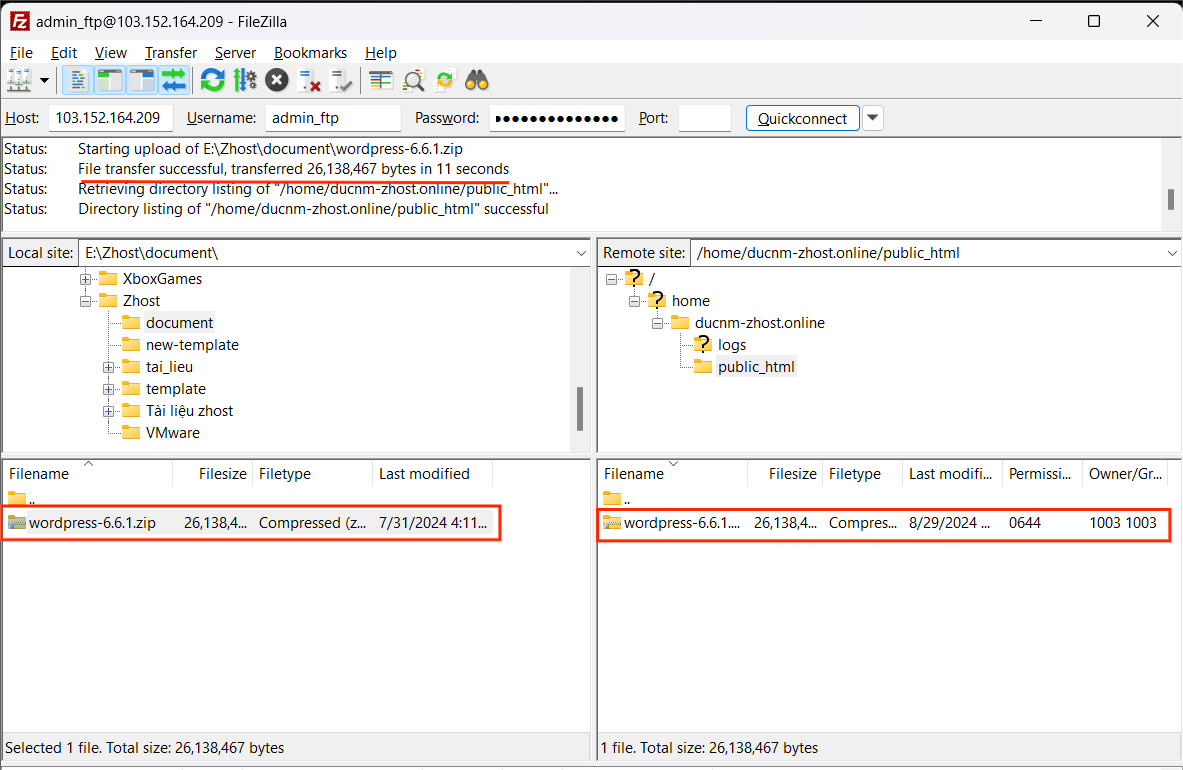The image size is (1183, 770).
Task: Open the Transfer menu
Action: [170, 53]
